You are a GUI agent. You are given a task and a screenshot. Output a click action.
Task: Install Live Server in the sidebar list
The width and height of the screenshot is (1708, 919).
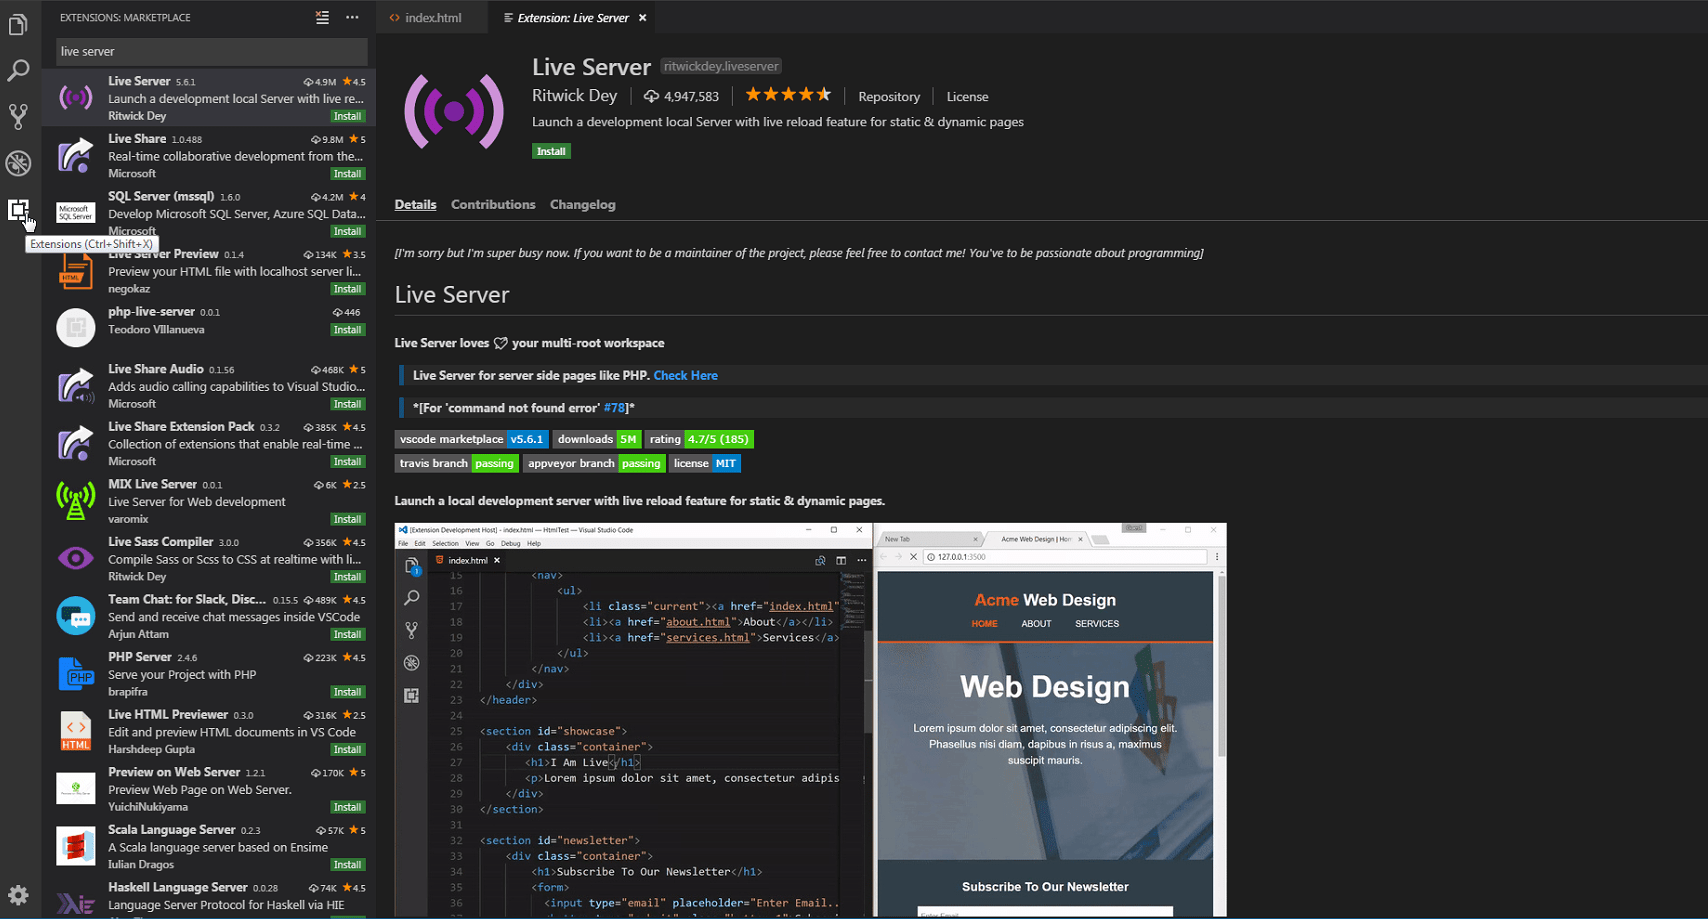pos(347,116)
